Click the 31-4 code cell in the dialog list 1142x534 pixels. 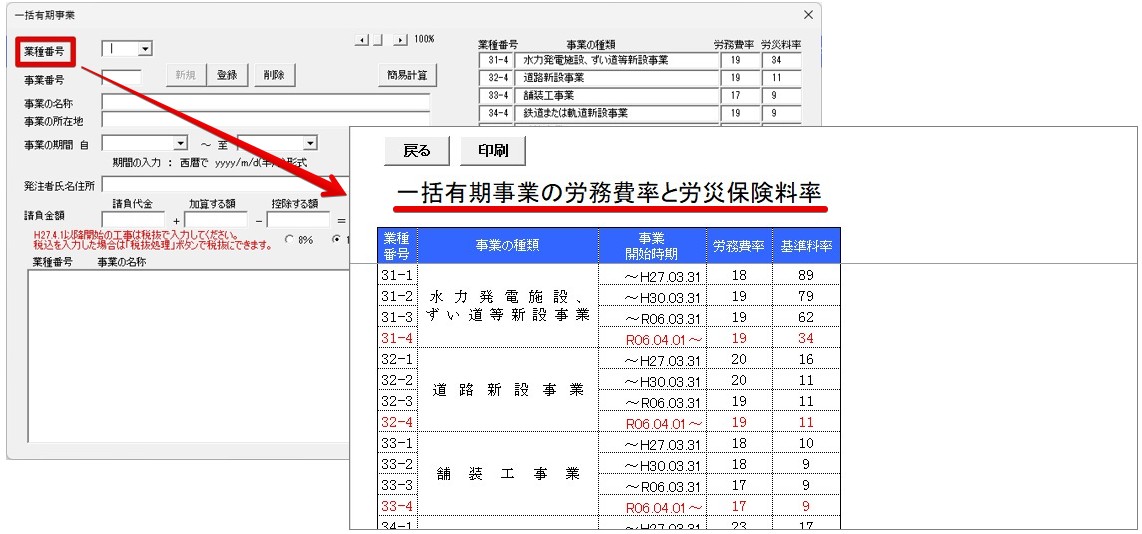point(497,60)
